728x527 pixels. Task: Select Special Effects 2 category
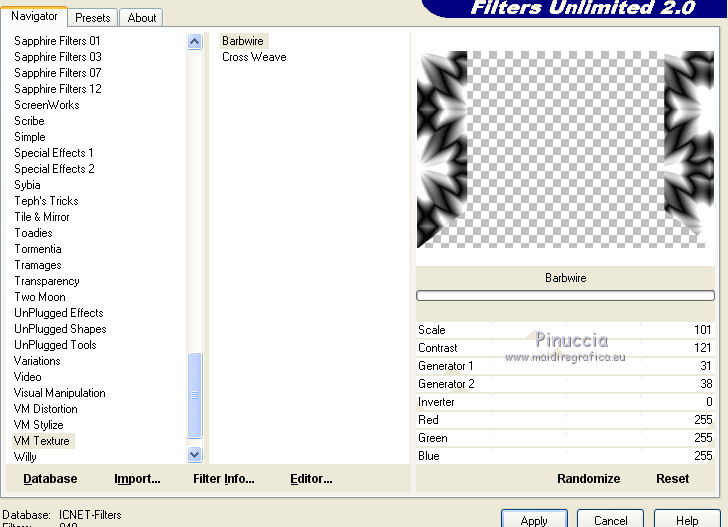pos(54,169)
